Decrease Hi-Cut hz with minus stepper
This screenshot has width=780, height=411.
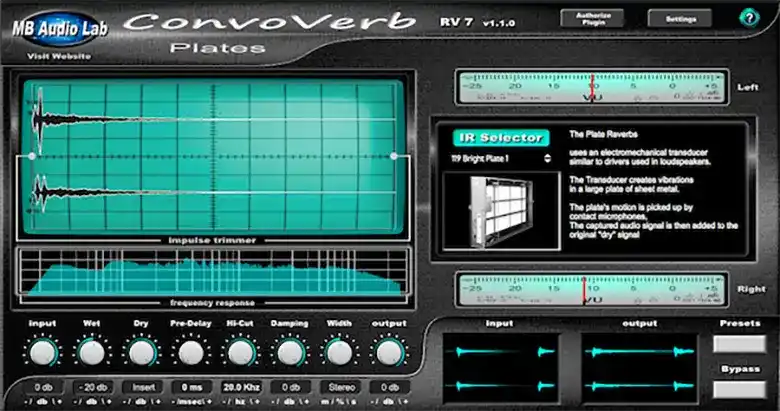(x=226, y=401)
